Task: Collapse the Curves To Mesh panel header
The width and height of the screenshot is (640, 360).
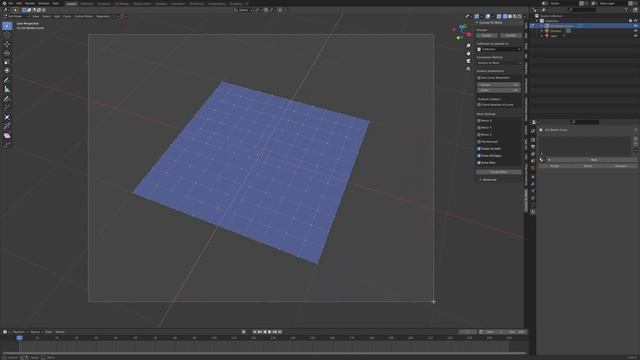Action: pos(490,23)
